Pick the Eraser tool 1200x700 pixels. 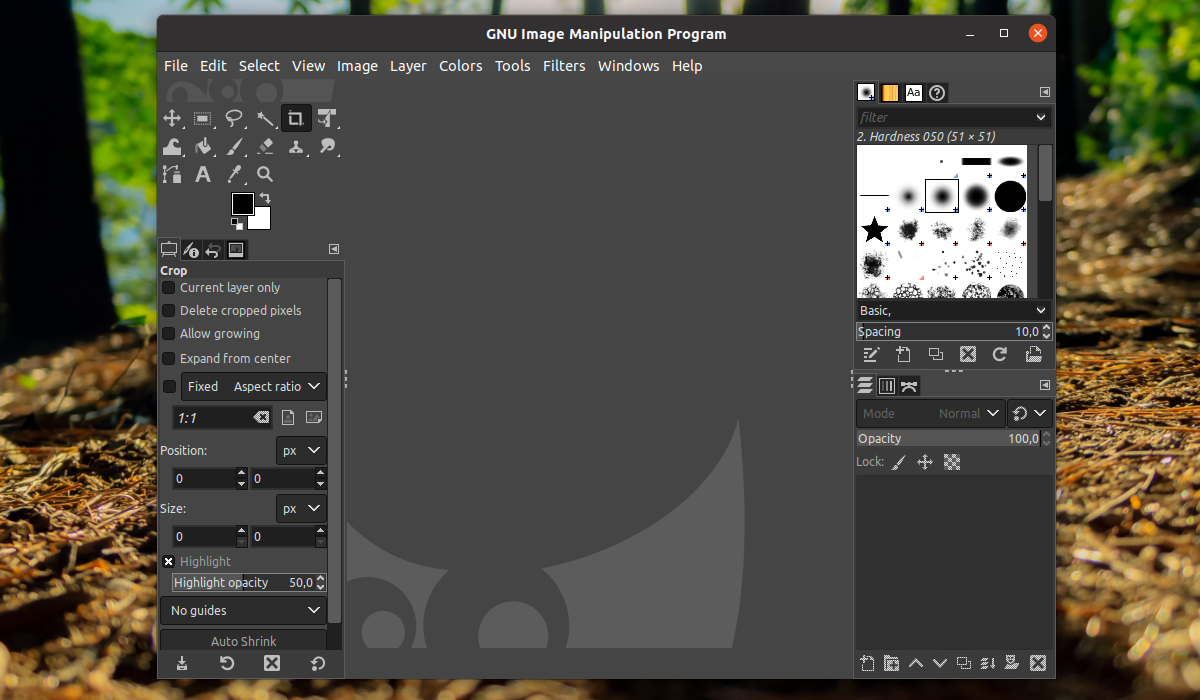pos(265,147)
